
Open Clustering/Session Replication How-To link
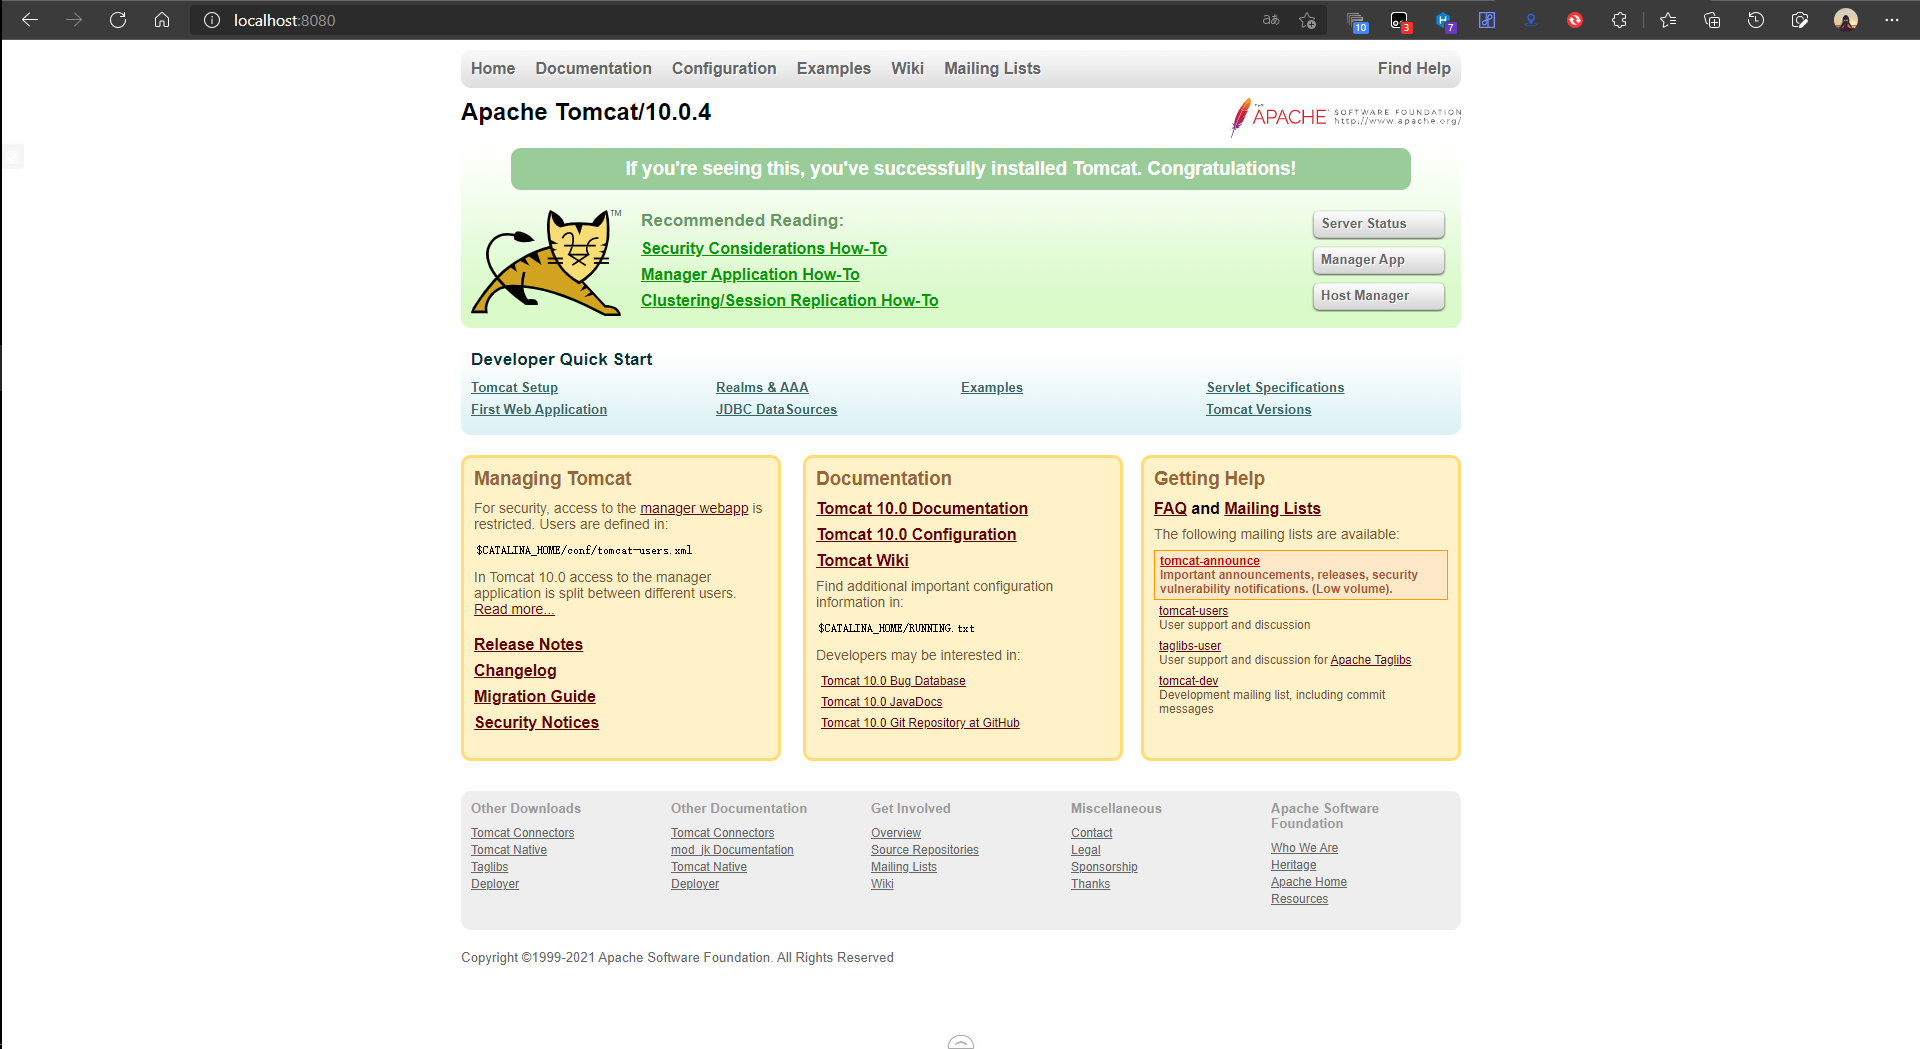(789, 300)
